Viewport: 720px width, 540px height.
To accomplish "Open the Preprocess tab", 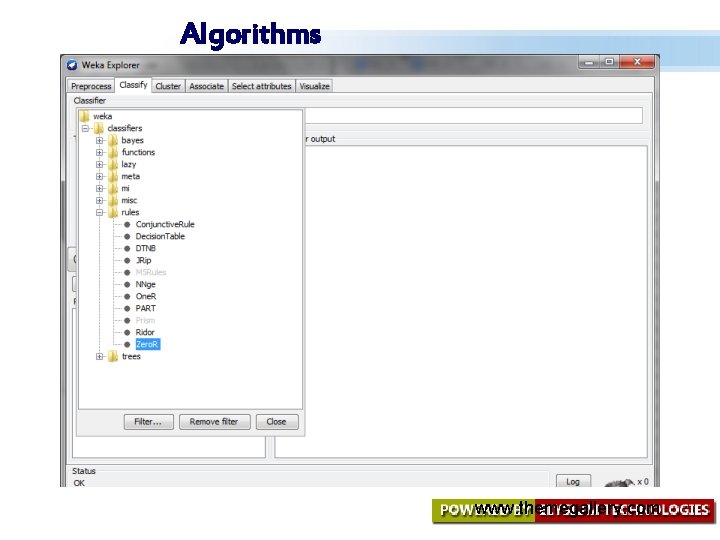I will tap(91, 86).
